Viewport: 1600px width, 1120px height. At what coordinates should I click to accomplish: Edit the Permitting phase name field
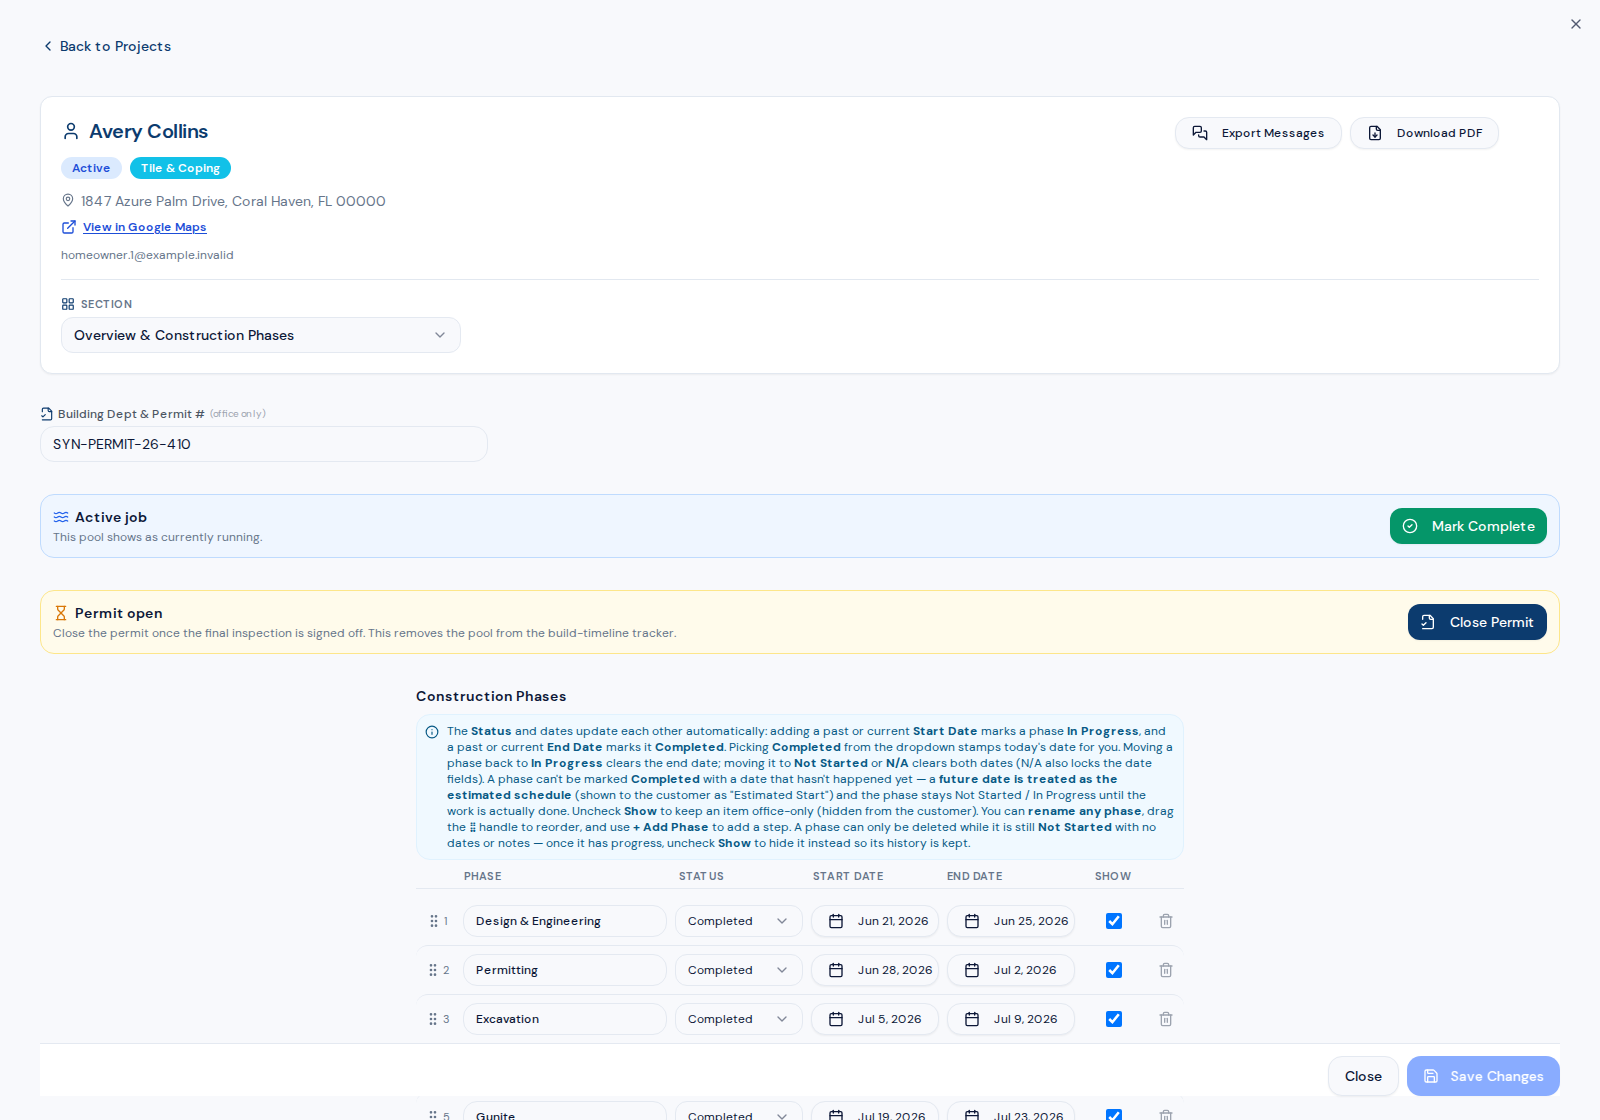point(565,970)
